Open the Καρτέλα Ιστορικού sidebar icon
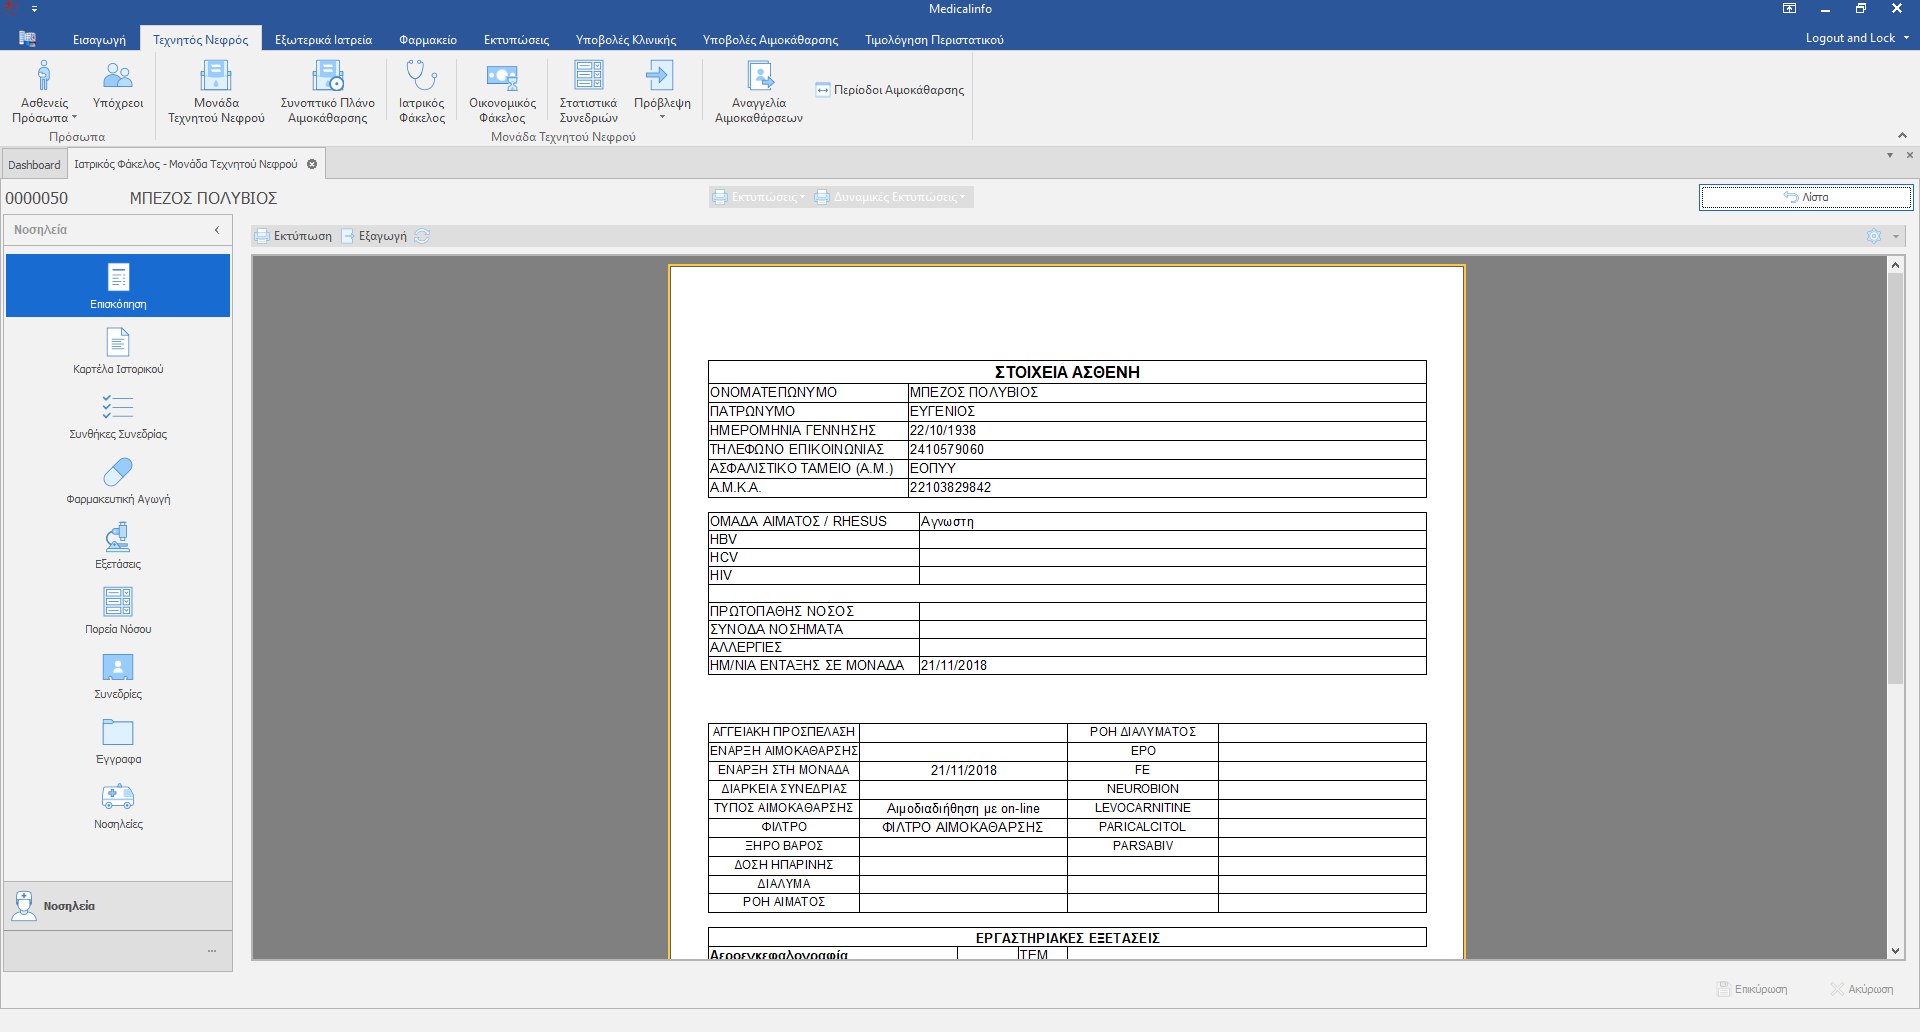The height and width of the screenshot is (1032, 1920). point(118,343)
